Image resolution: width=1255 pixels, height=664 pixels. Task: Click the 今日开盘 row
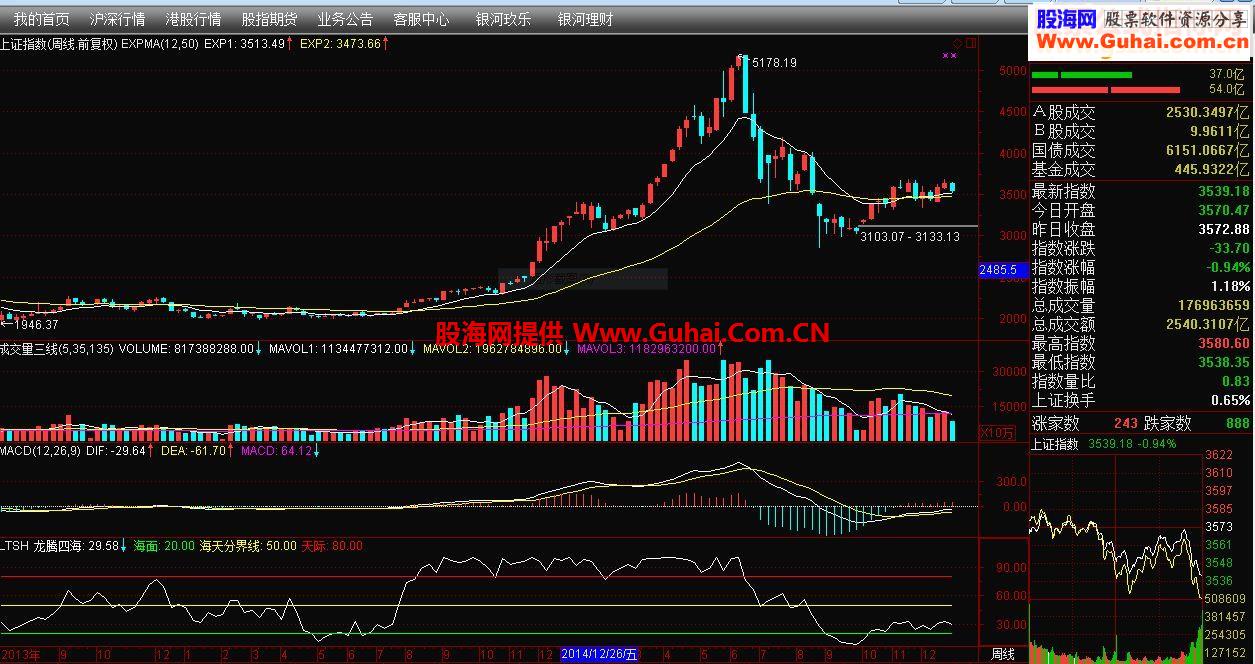coord(1141,210)
